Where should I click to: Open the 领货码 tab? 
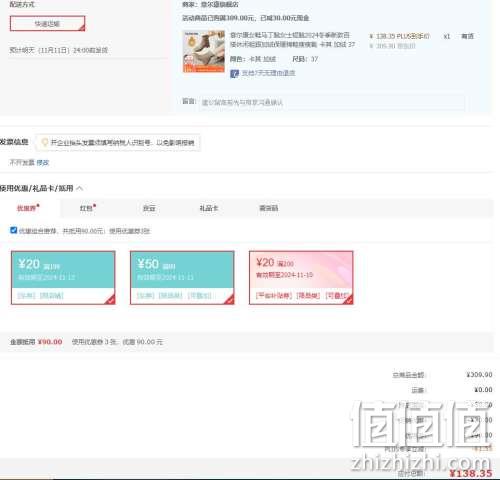(269, 208)
